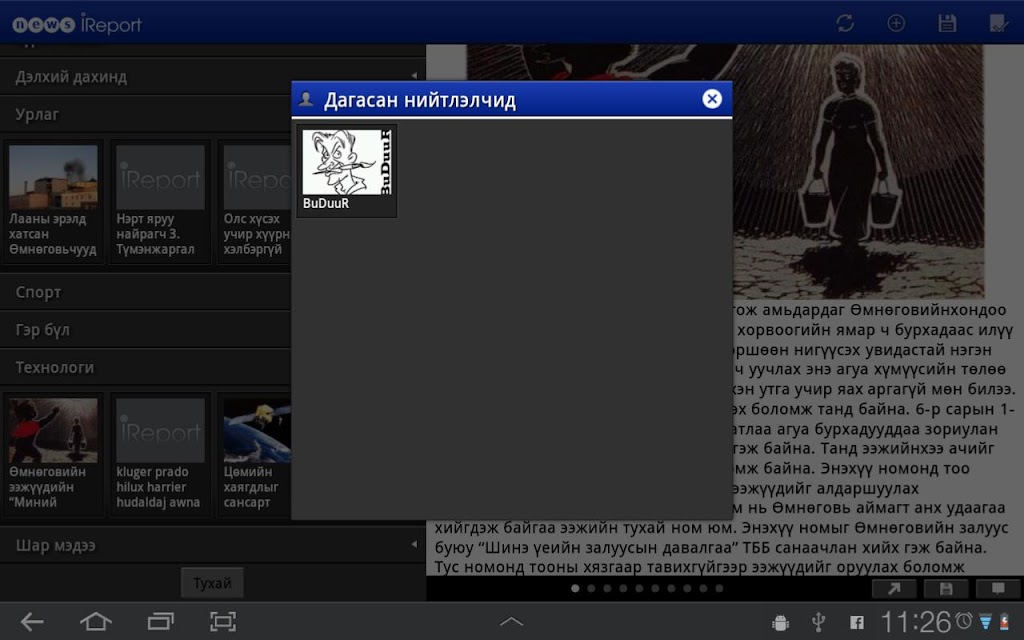
Task: Tap the Android back button
Action: 31,622
